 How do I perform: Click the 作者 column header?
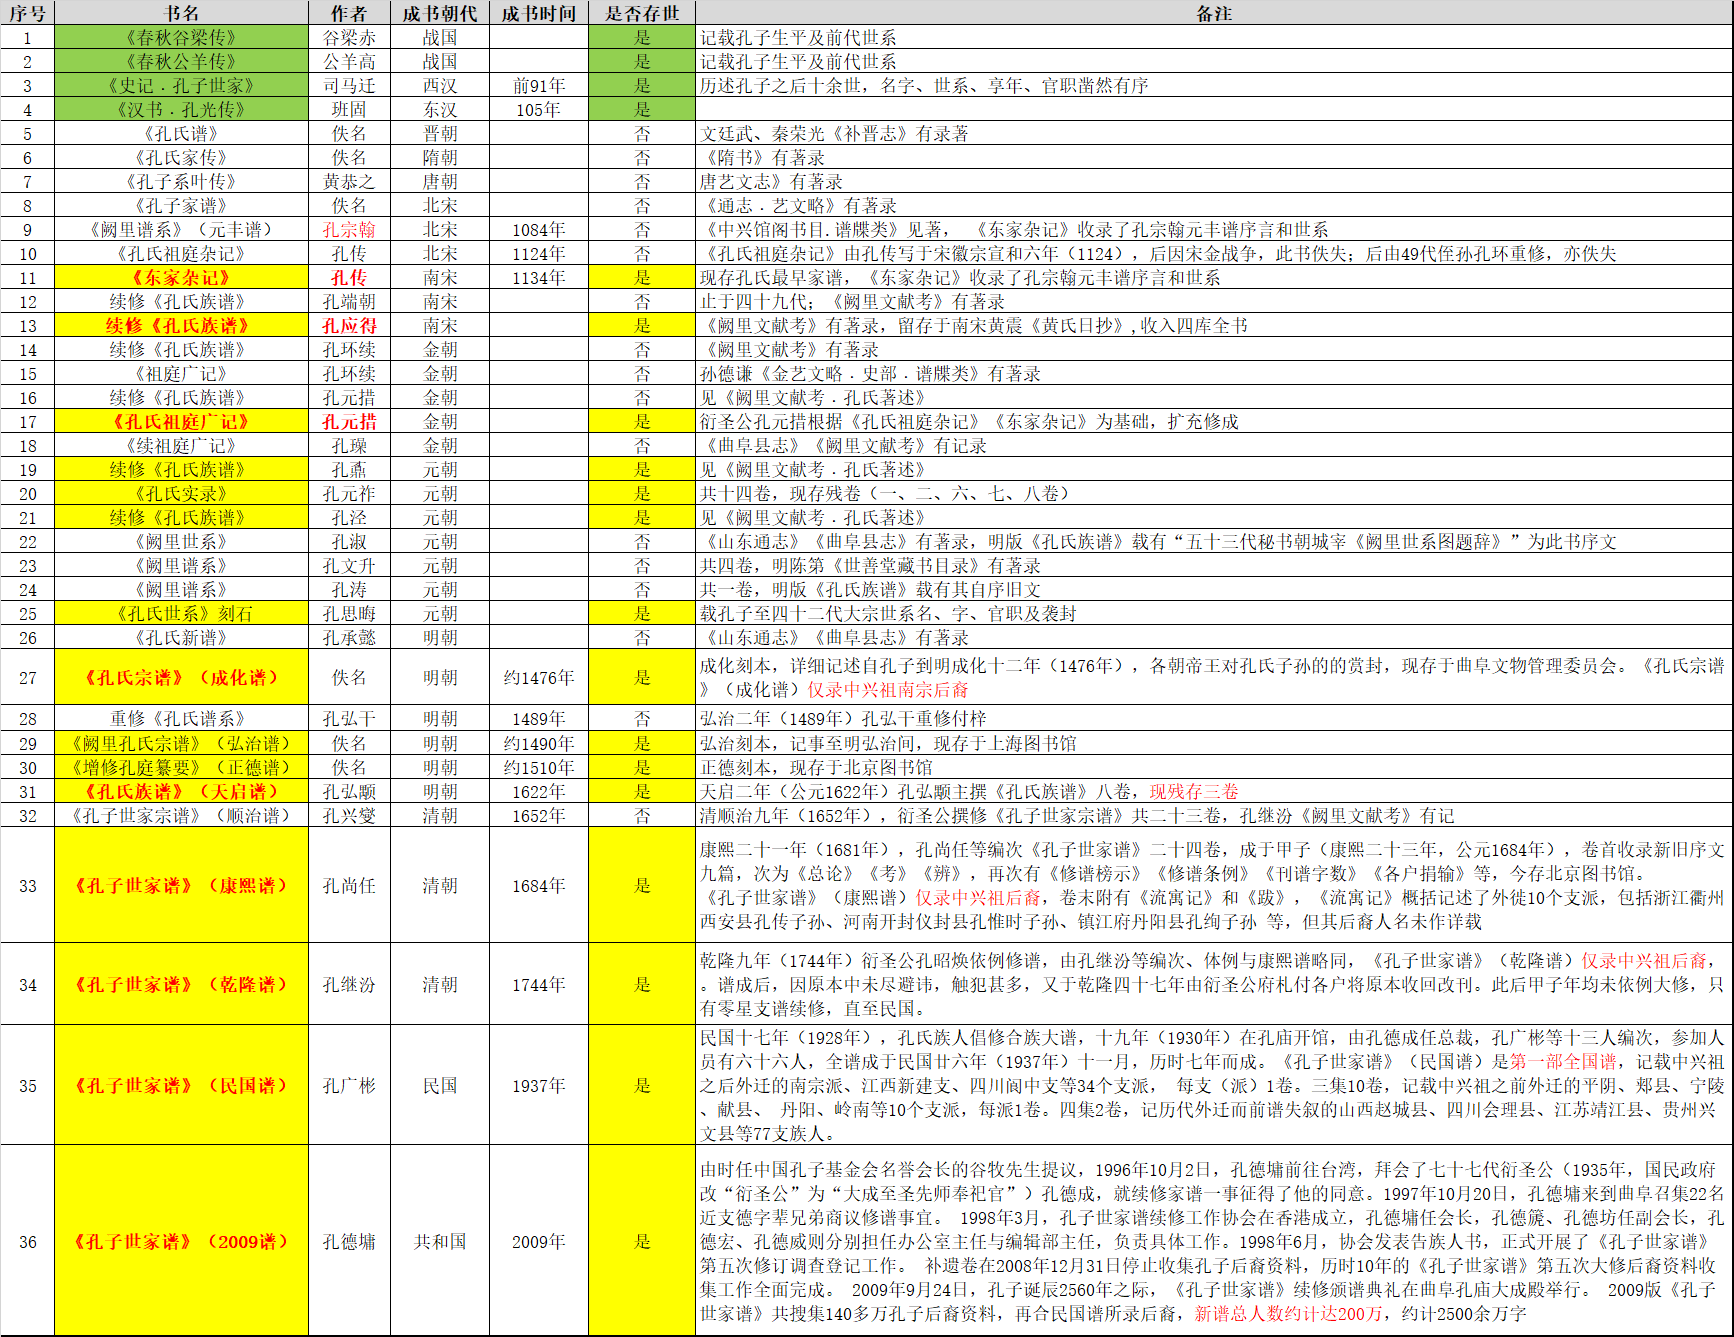349,13
